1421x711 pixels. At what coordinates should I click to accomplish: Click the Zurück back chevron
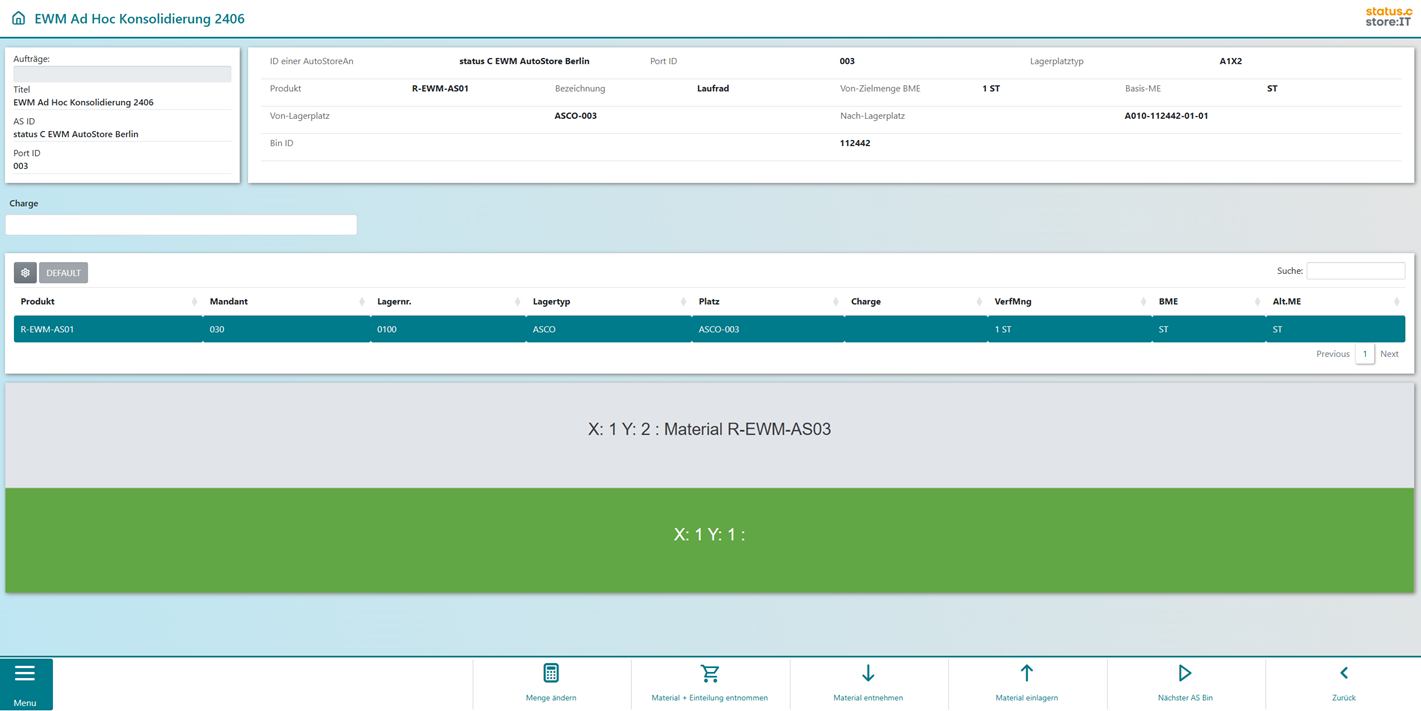pyautogui.click(x=1344, y=674)
